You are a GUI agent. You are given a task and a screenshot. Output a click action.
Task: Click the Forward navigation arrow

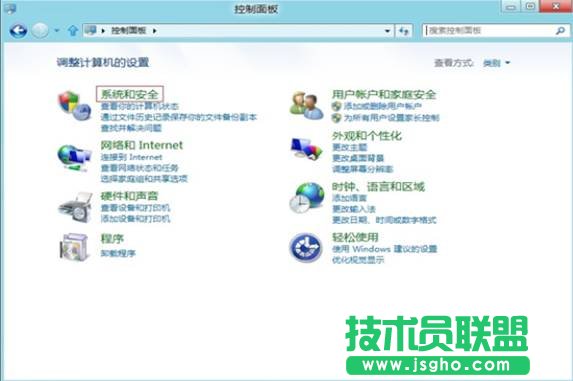(40, 31)
